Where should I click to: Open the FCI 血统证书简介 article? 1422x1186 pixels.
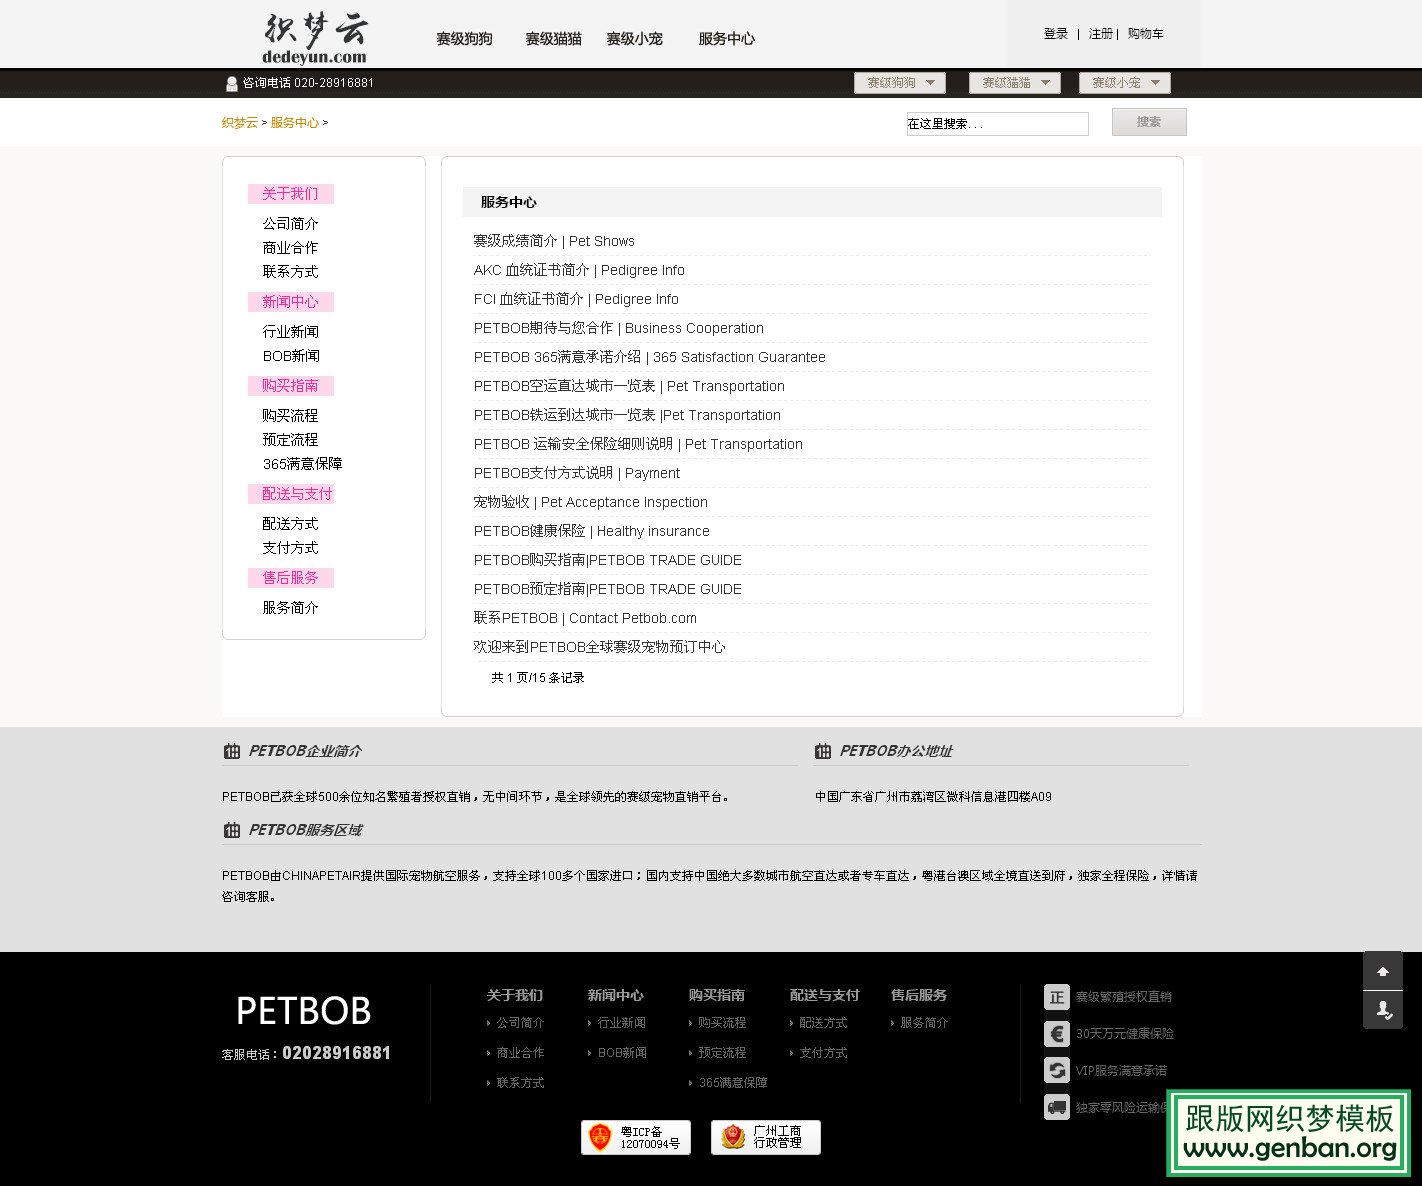click(x=576, y=299)
